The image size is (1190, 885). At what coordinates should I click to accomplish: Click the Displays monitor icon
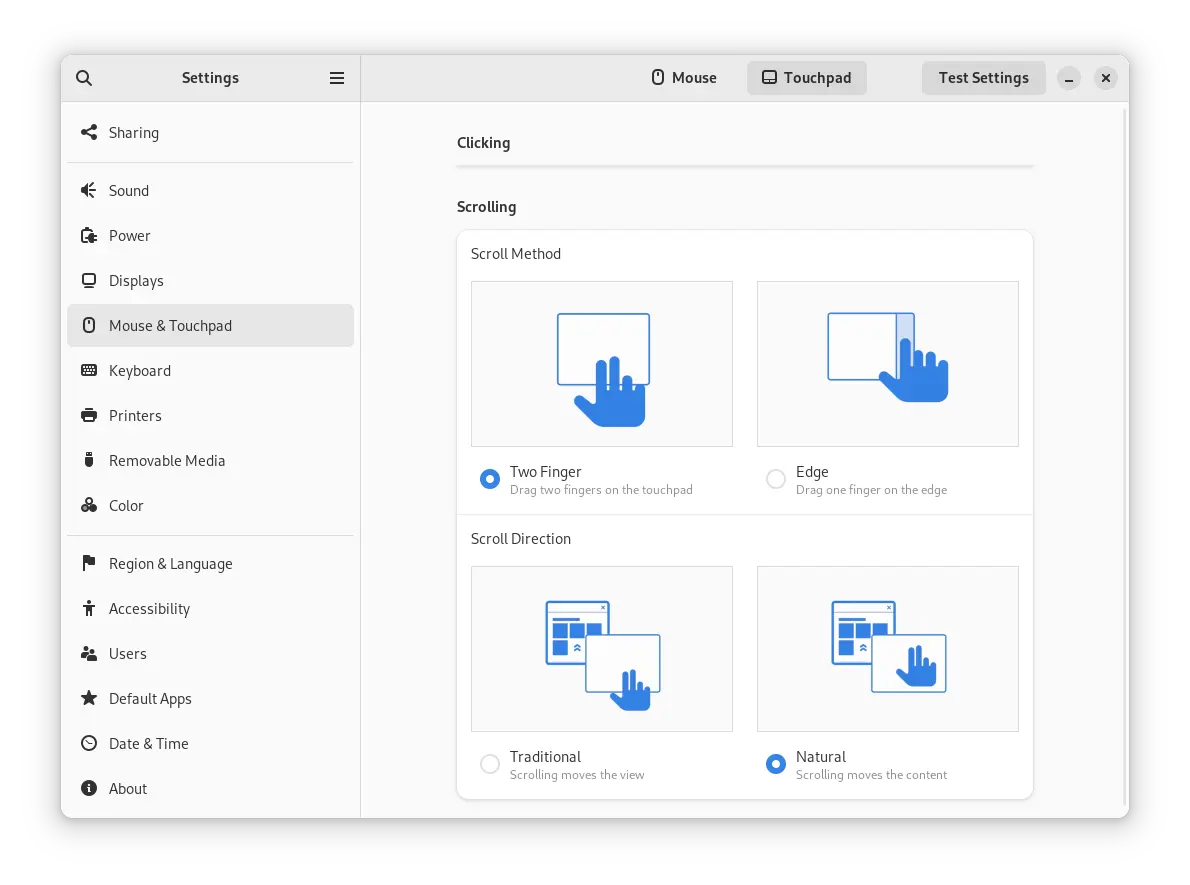click(89, 281)
